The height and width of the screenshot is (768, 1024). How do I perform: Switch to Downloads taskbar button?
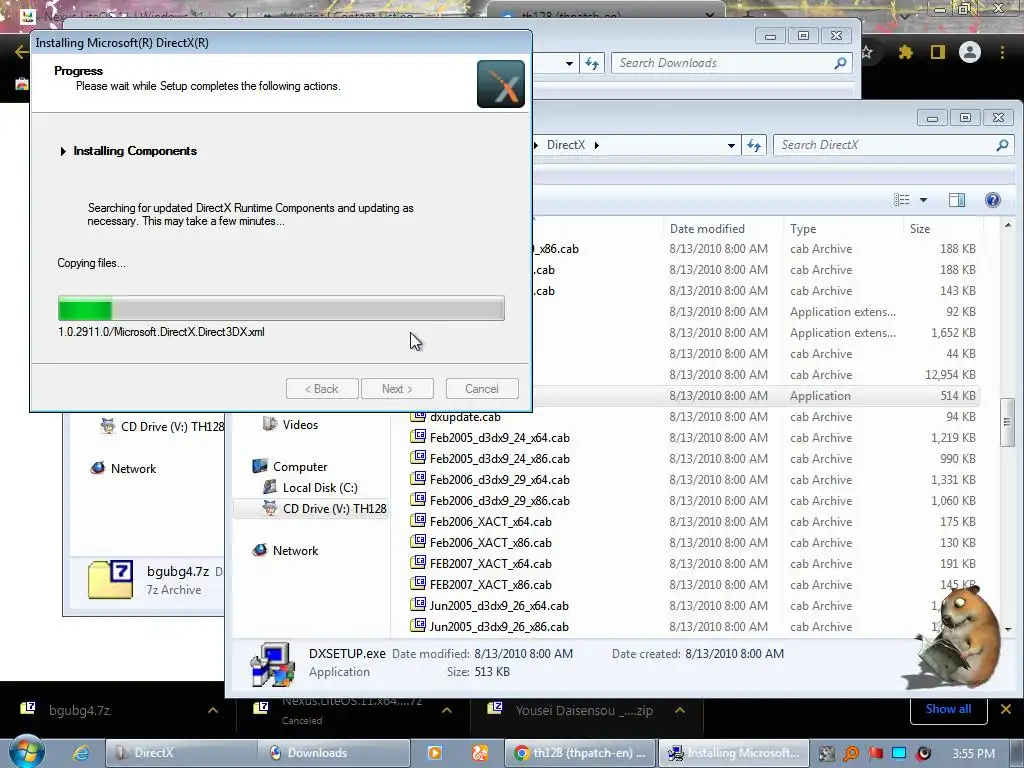pos(334,753)
